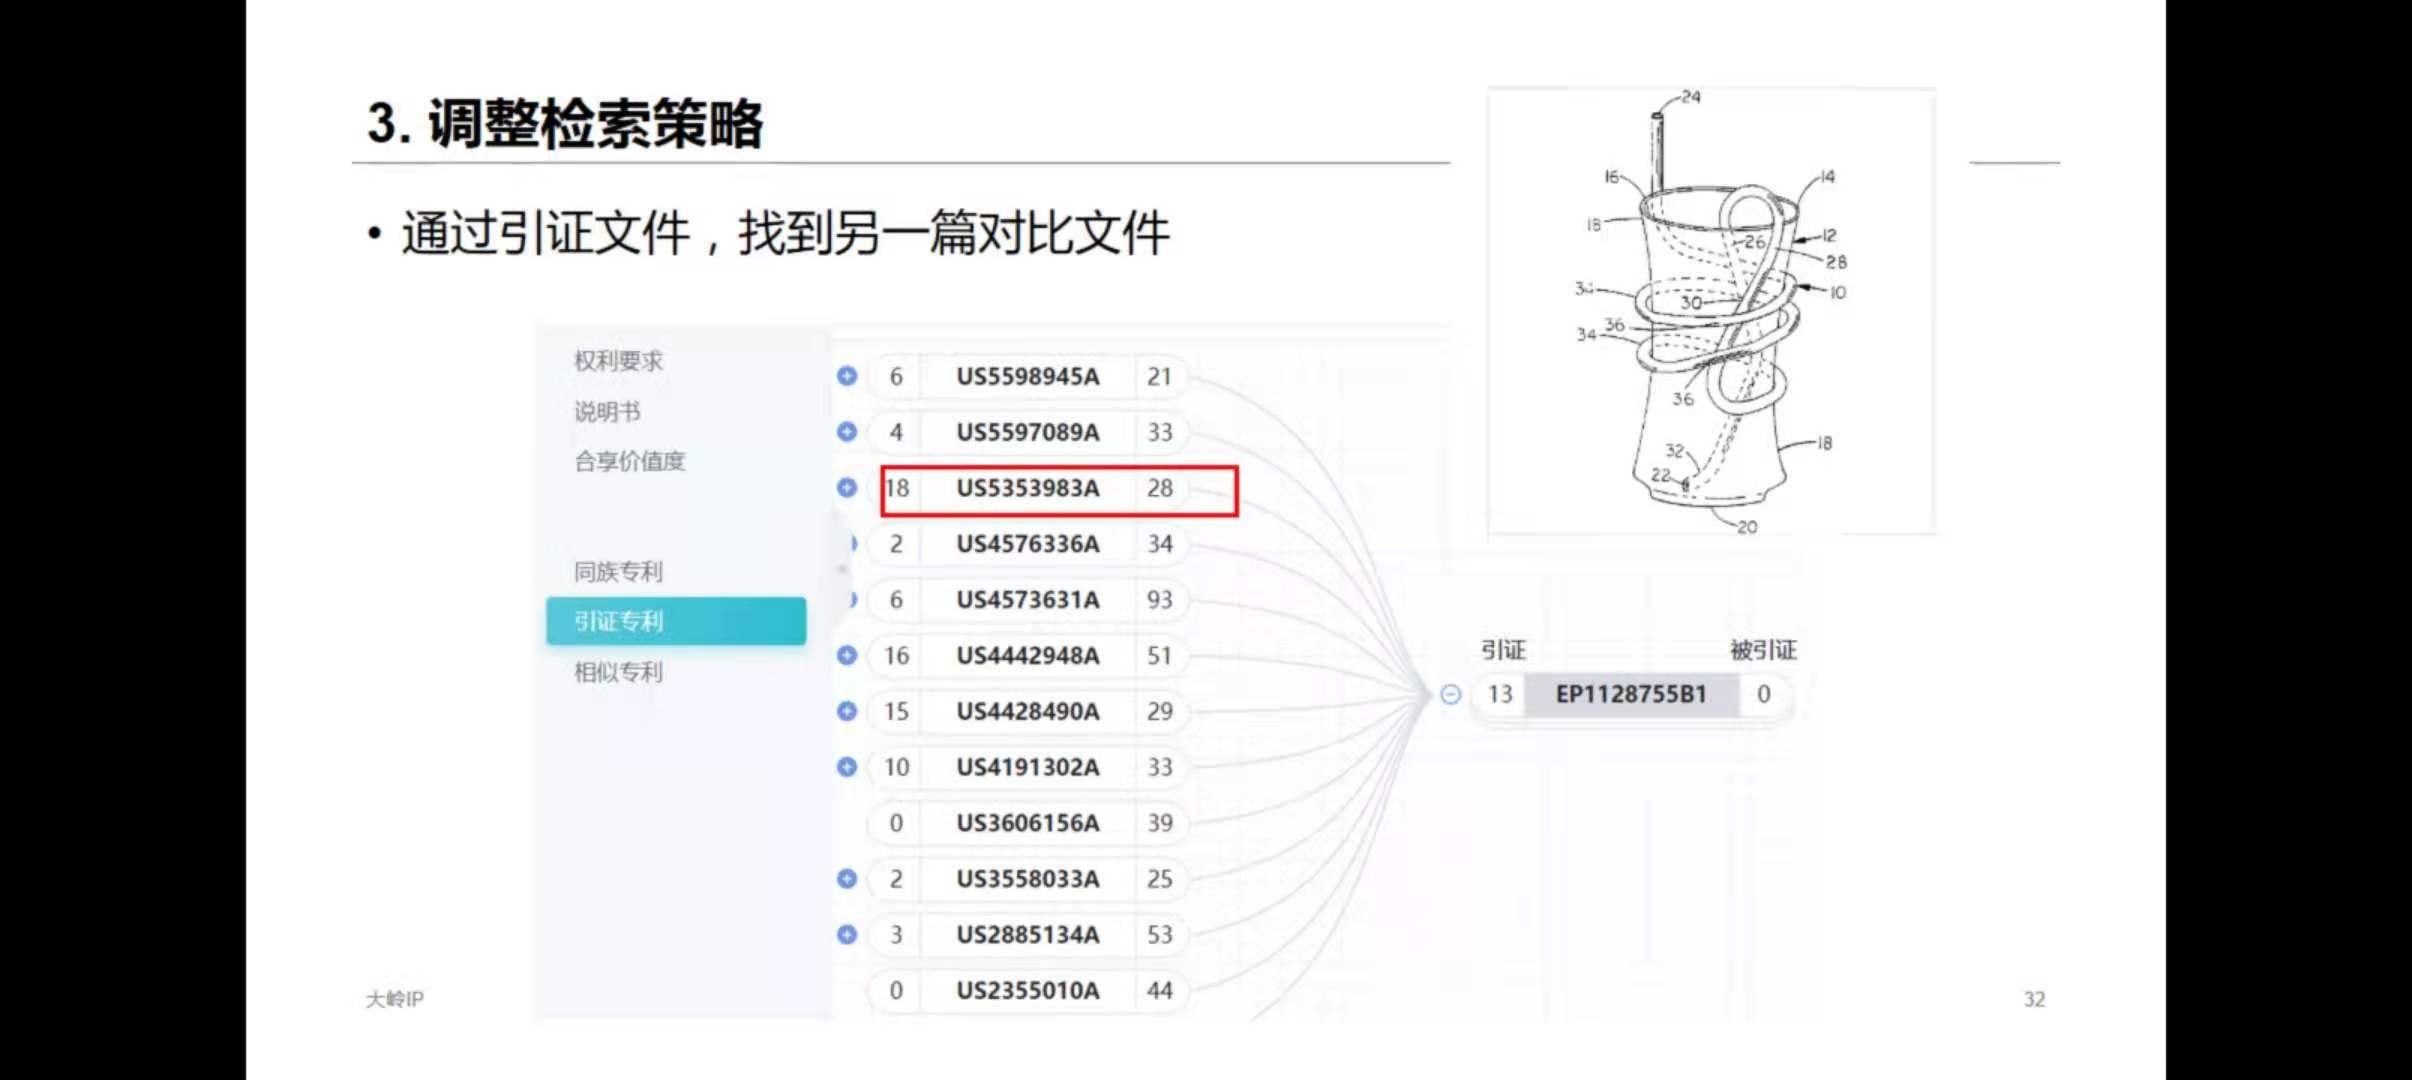Open 权利要求 section

coord(618,361)
